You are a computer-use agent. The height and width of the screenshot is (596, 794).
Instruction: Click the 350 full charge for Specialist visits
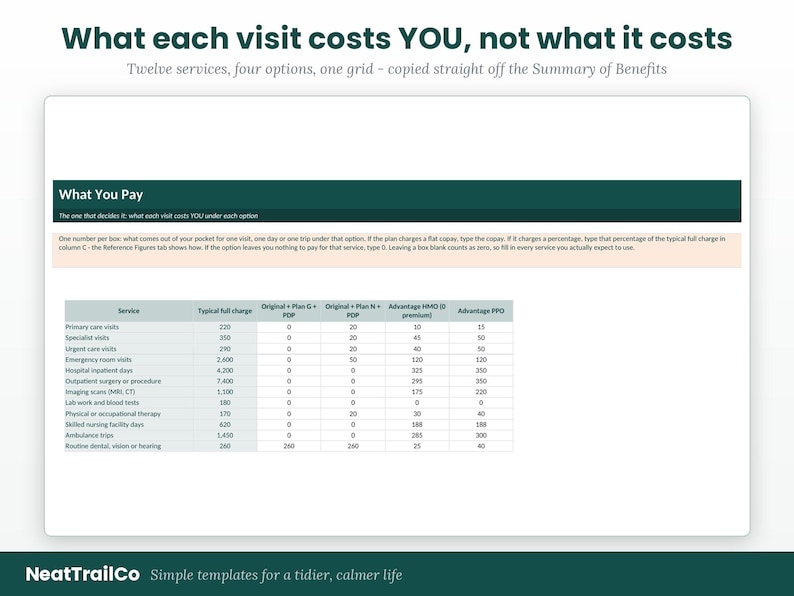point(225,338)
